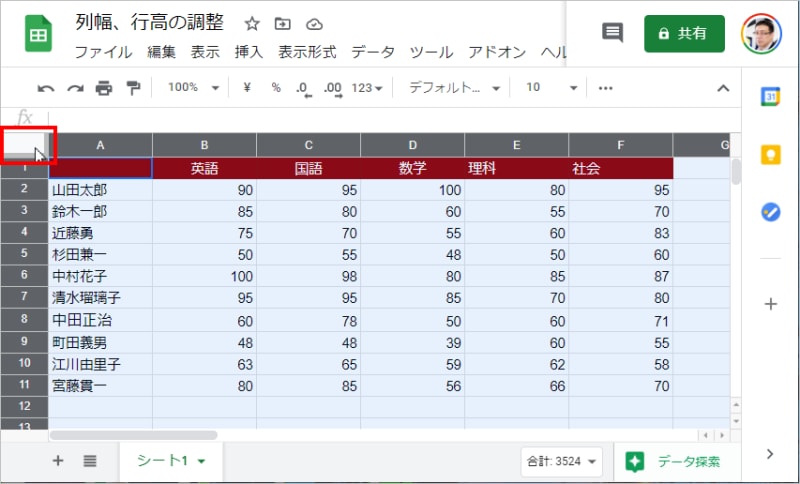Open Google Keep side panel

(x=771, y=155)
